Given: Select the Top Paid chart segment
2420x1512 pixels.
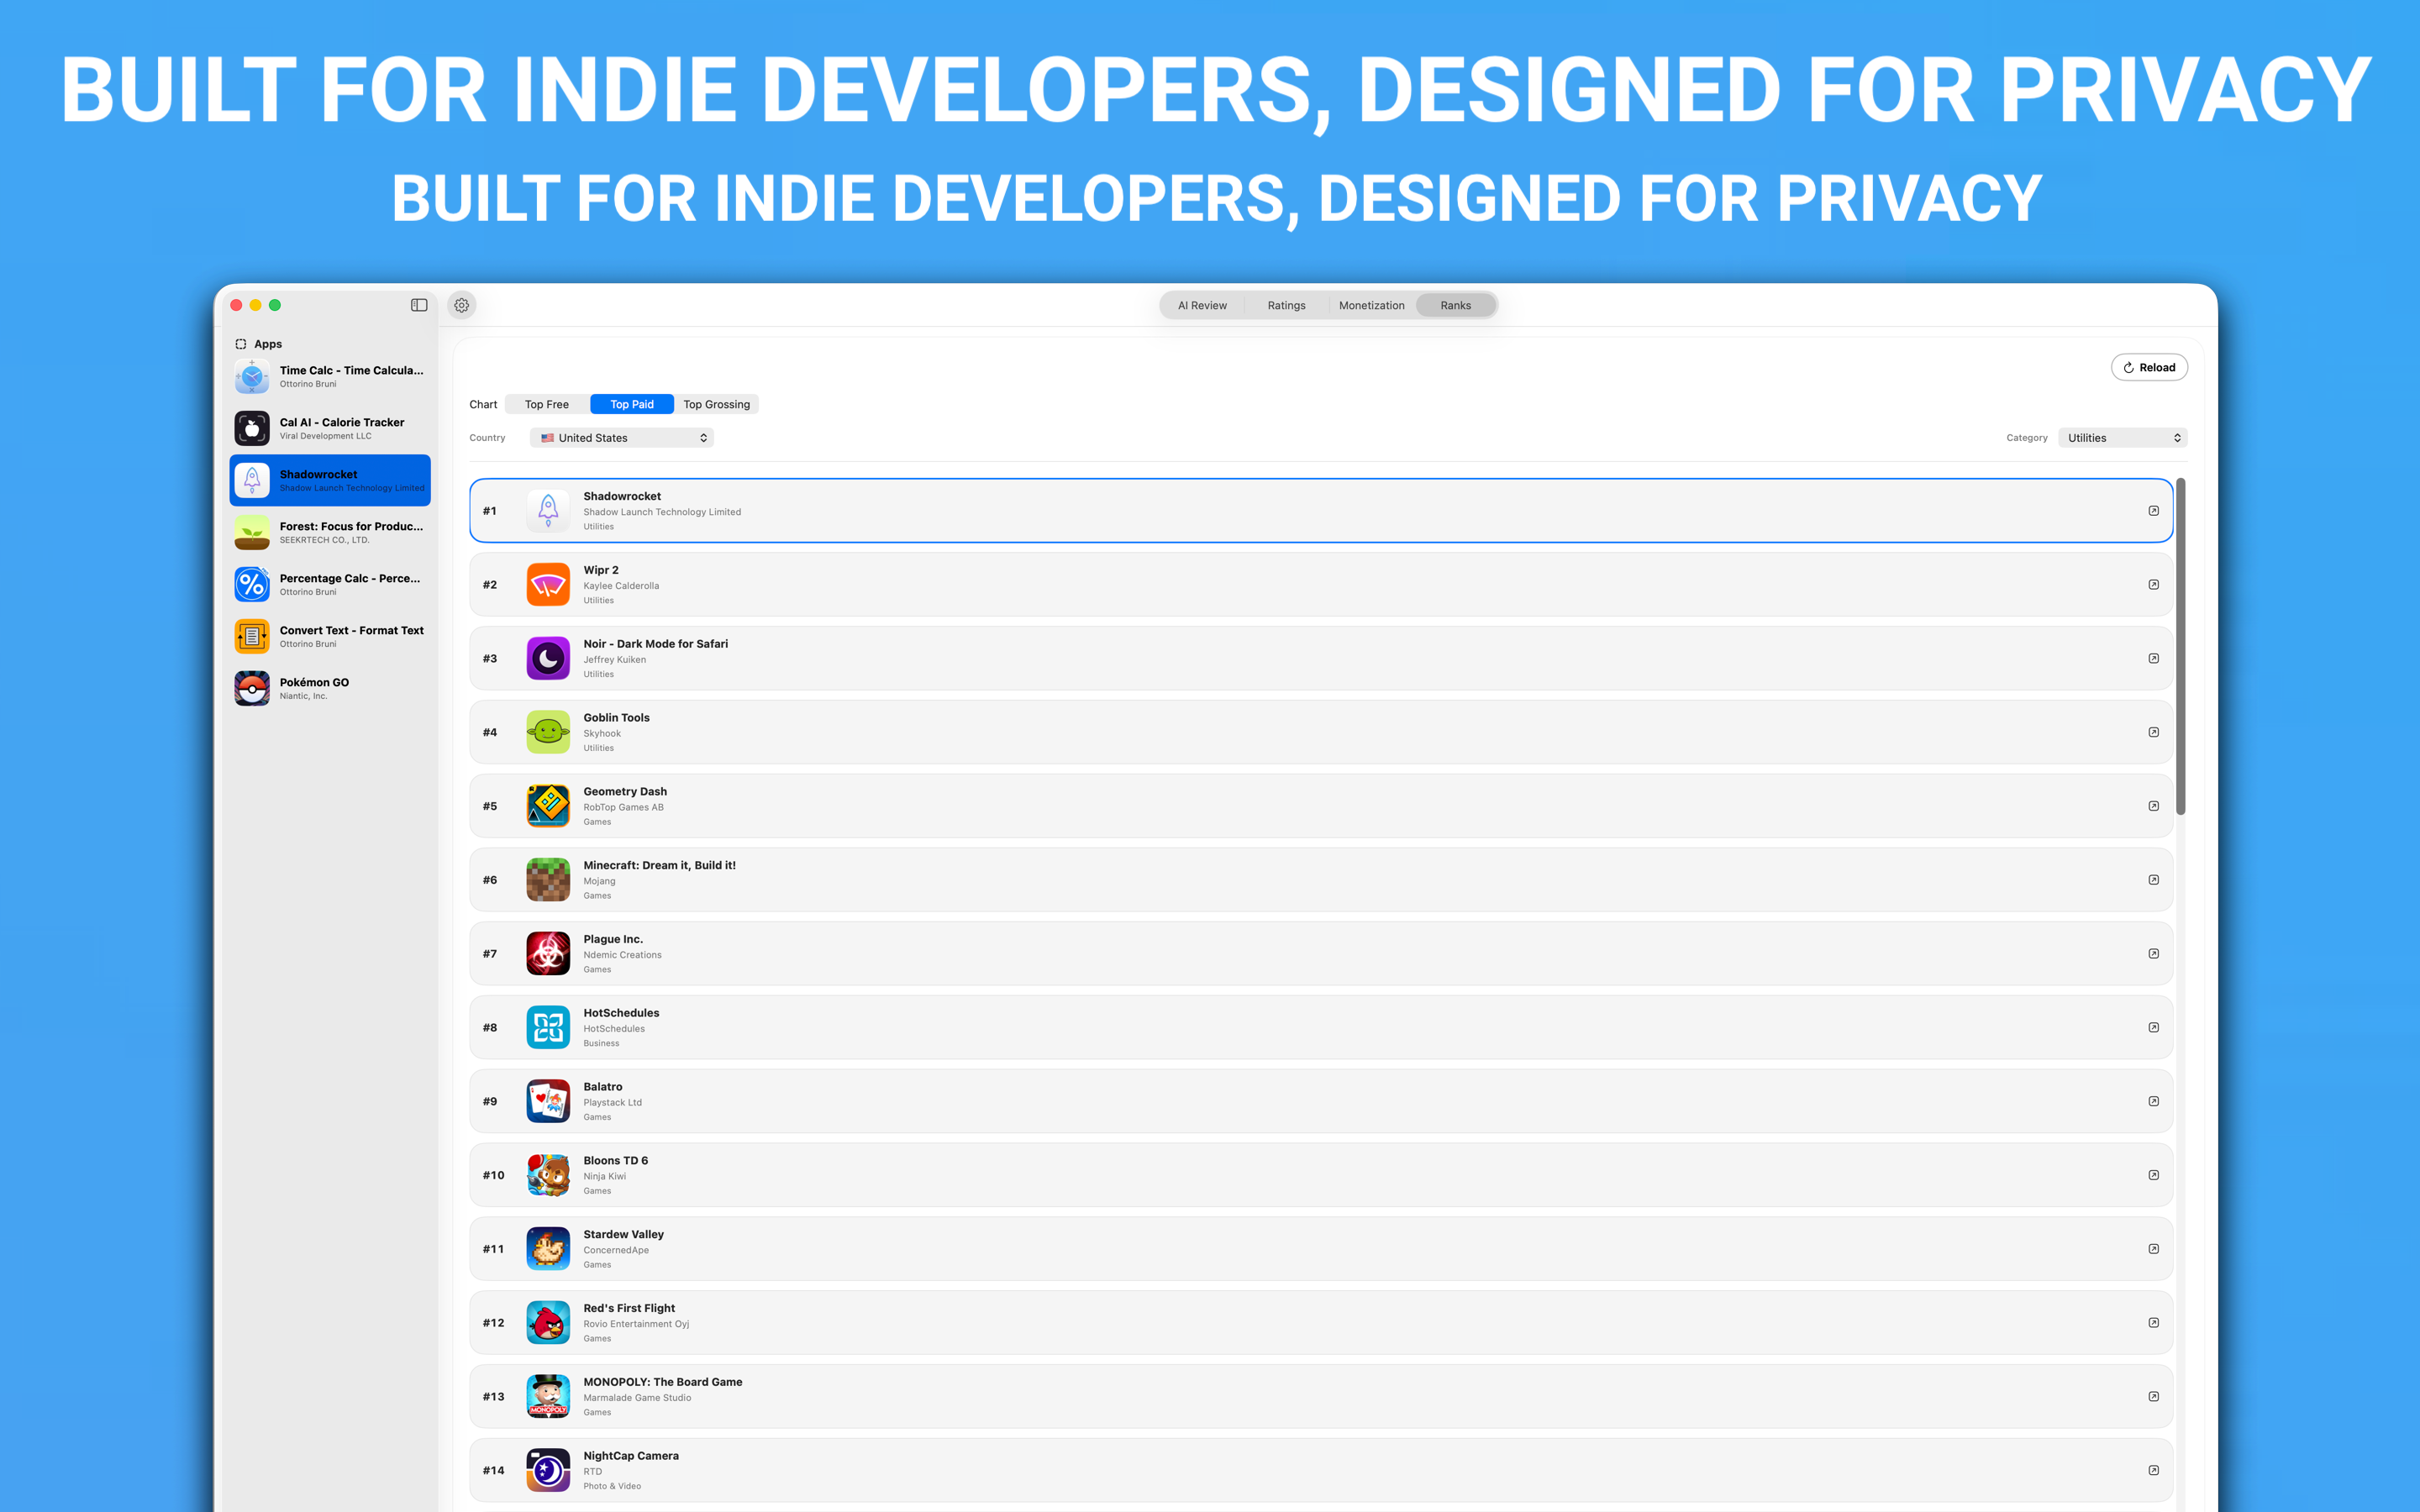Looking at the screenshot, I should (631, 404).
